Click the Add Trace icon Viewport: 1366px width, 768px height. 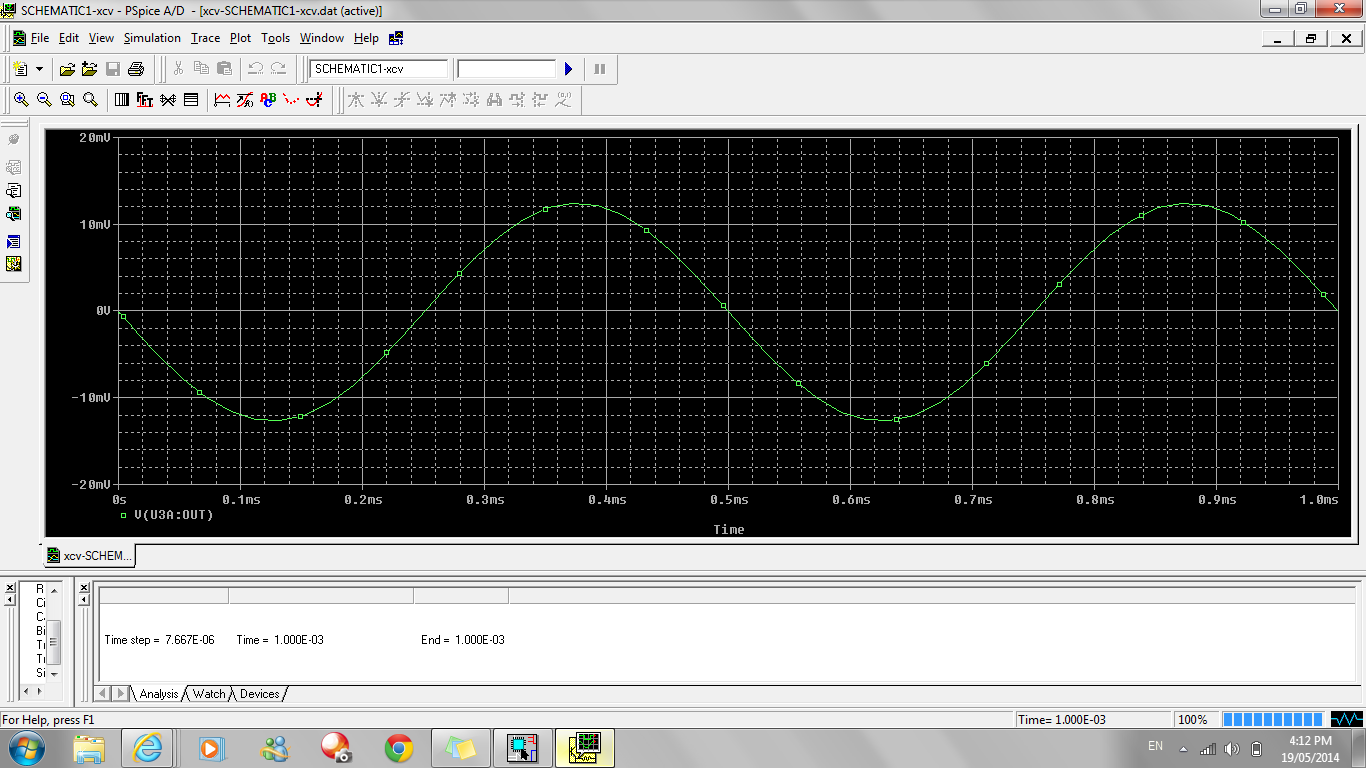coord(222,100)
